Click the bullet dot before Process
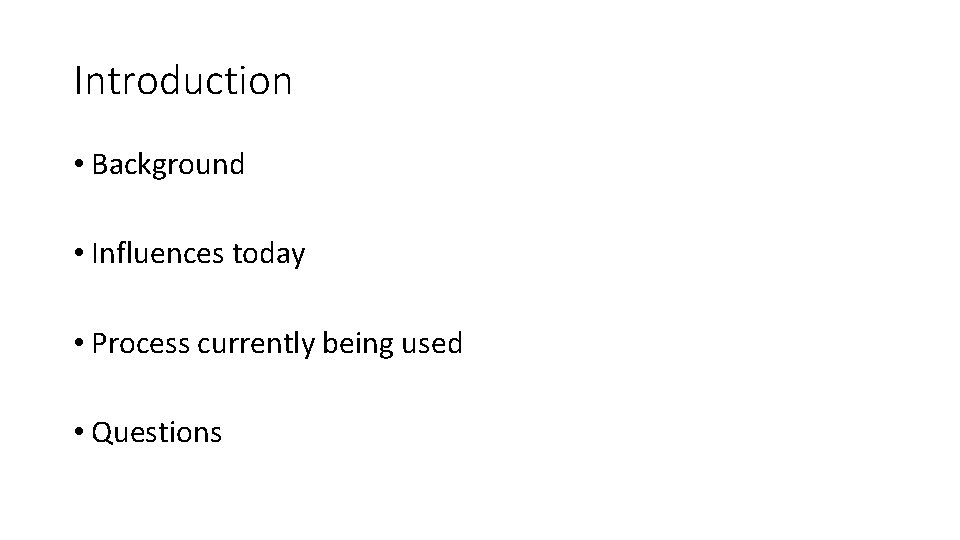 [x=79, y=345]
